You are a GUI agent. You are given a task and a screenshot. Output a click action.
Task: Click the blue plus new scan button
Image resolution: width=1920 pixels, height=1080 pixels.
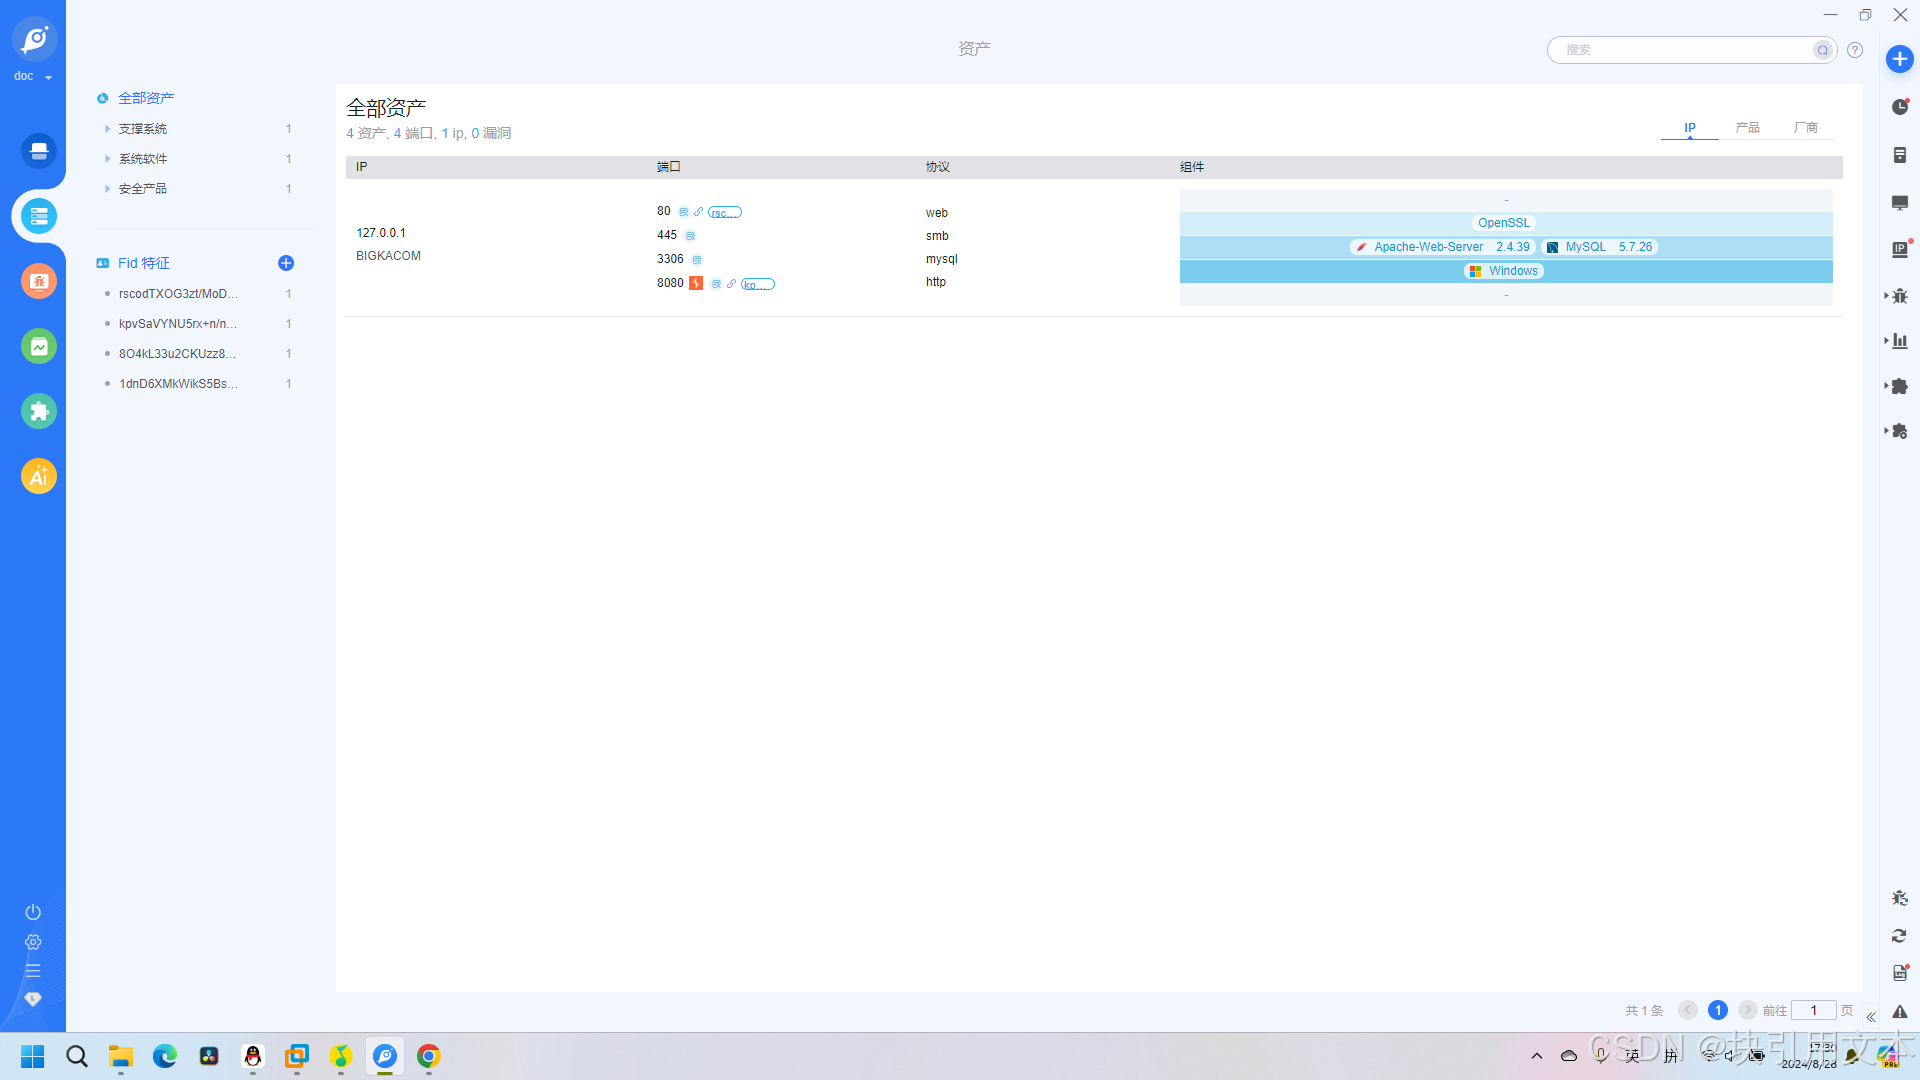1899,59
